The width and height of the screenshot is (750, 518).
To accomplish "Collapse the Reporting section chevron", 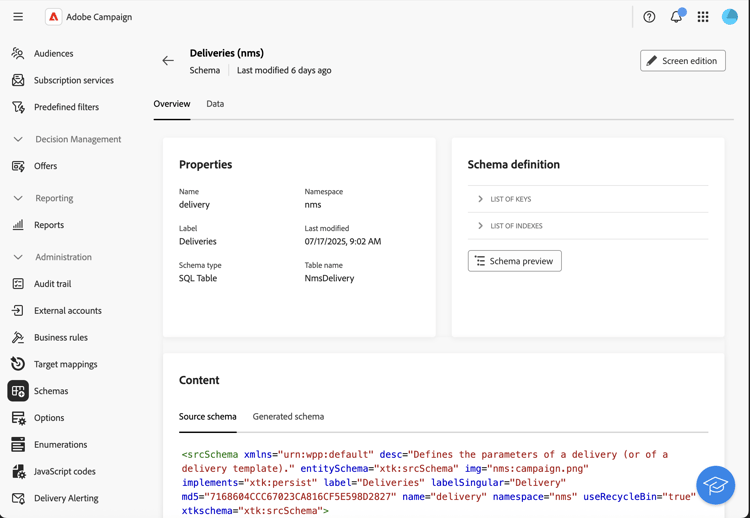I will coord(18,198).
